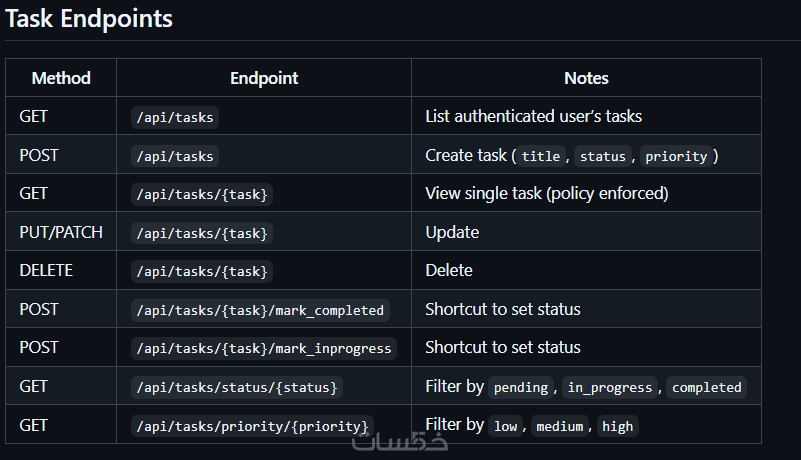
Task: Click the "title" code tag
Action: click(541, 156)
